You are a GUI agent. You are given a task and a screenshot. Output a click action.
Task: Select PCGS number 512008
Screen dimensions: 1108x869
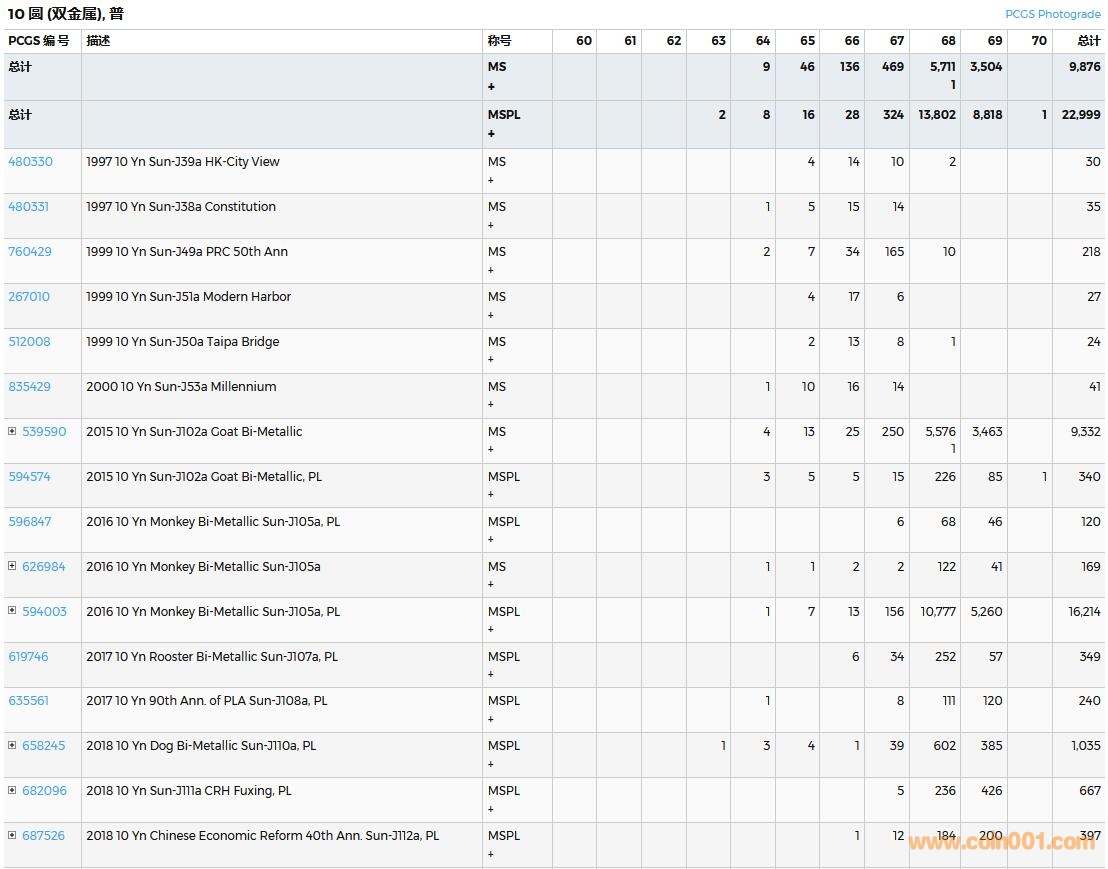29,342
